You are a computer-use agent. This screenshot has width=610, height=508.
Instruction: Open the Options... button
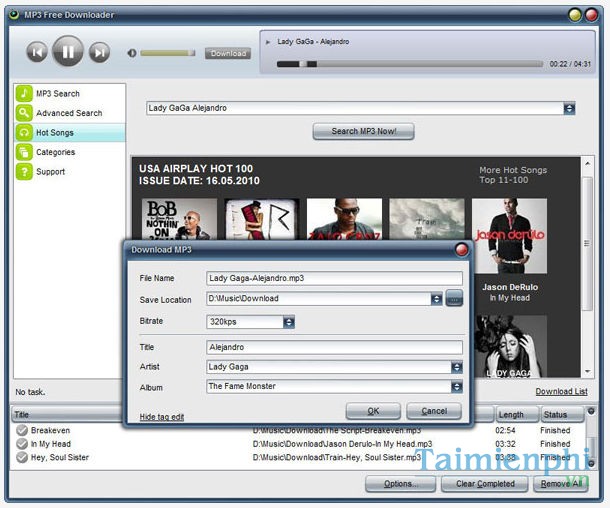400,484
